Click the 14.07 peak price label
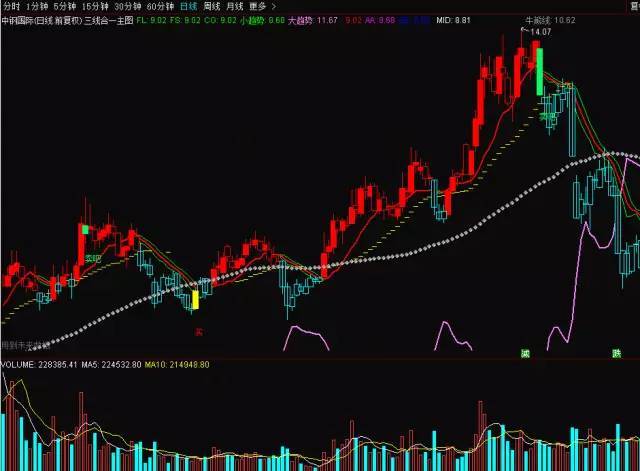 tap(541, 32)
